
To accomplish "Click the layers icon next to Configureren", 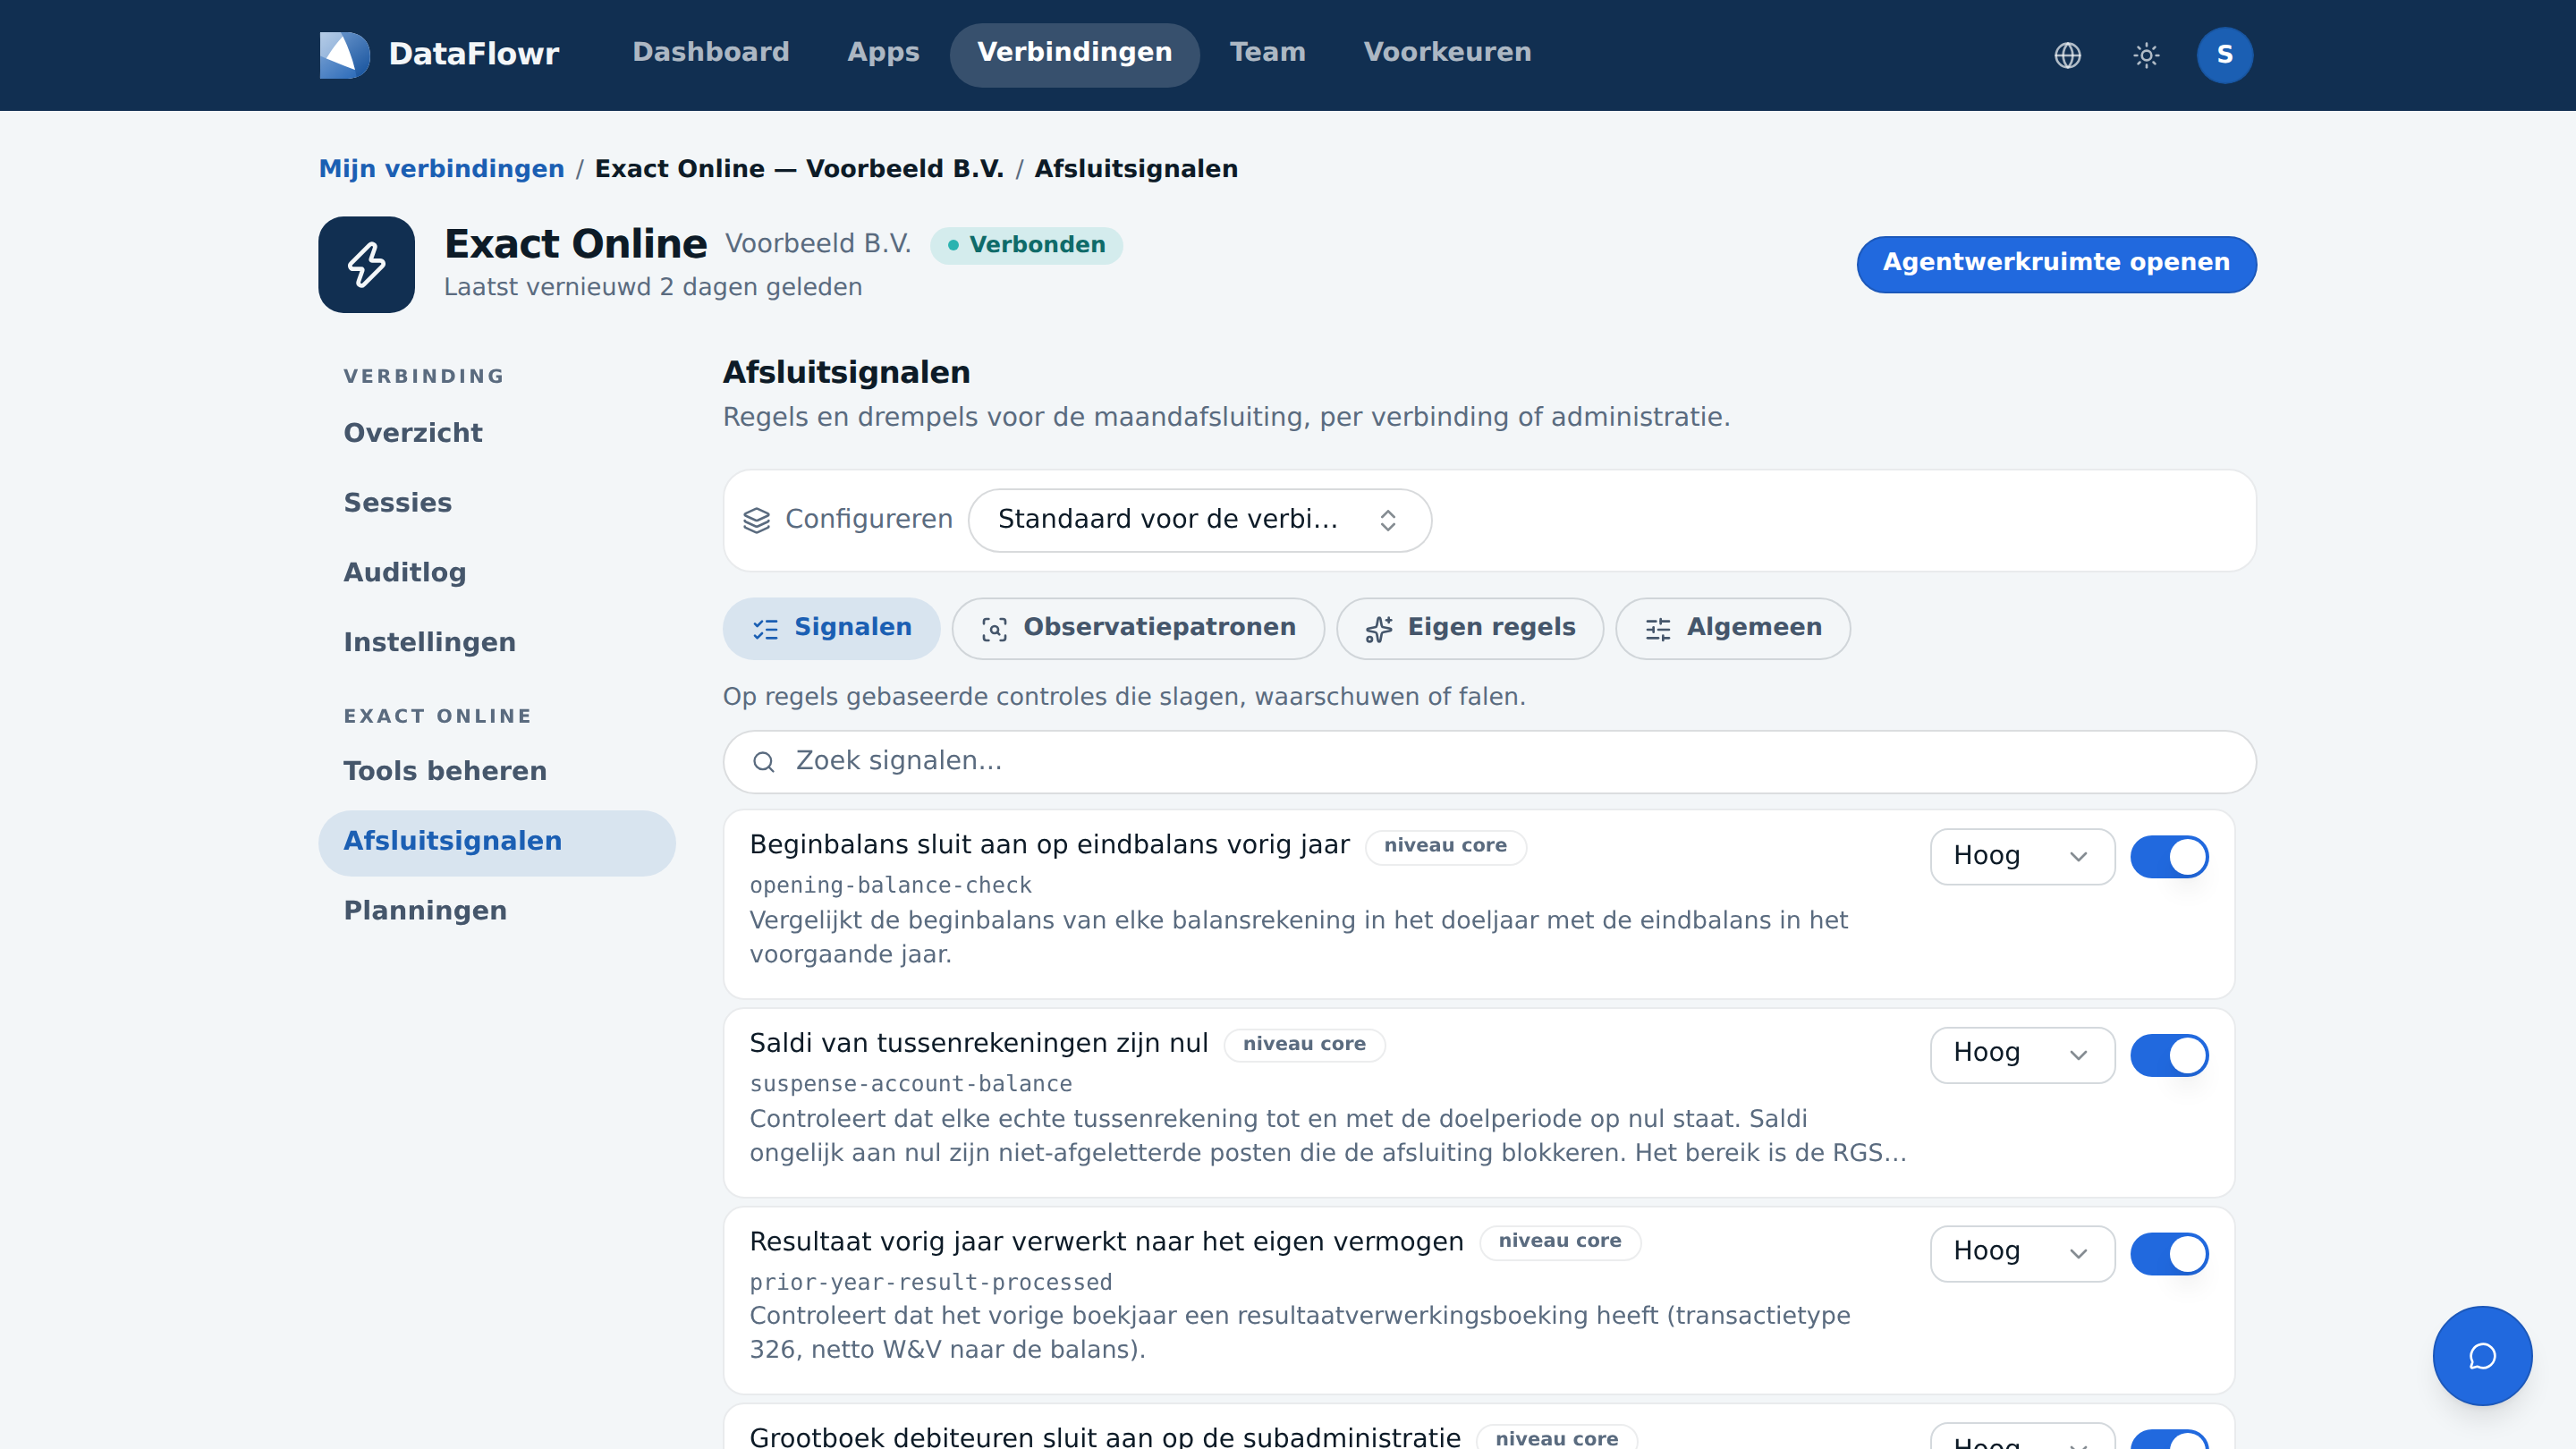I will click(757, 520).
